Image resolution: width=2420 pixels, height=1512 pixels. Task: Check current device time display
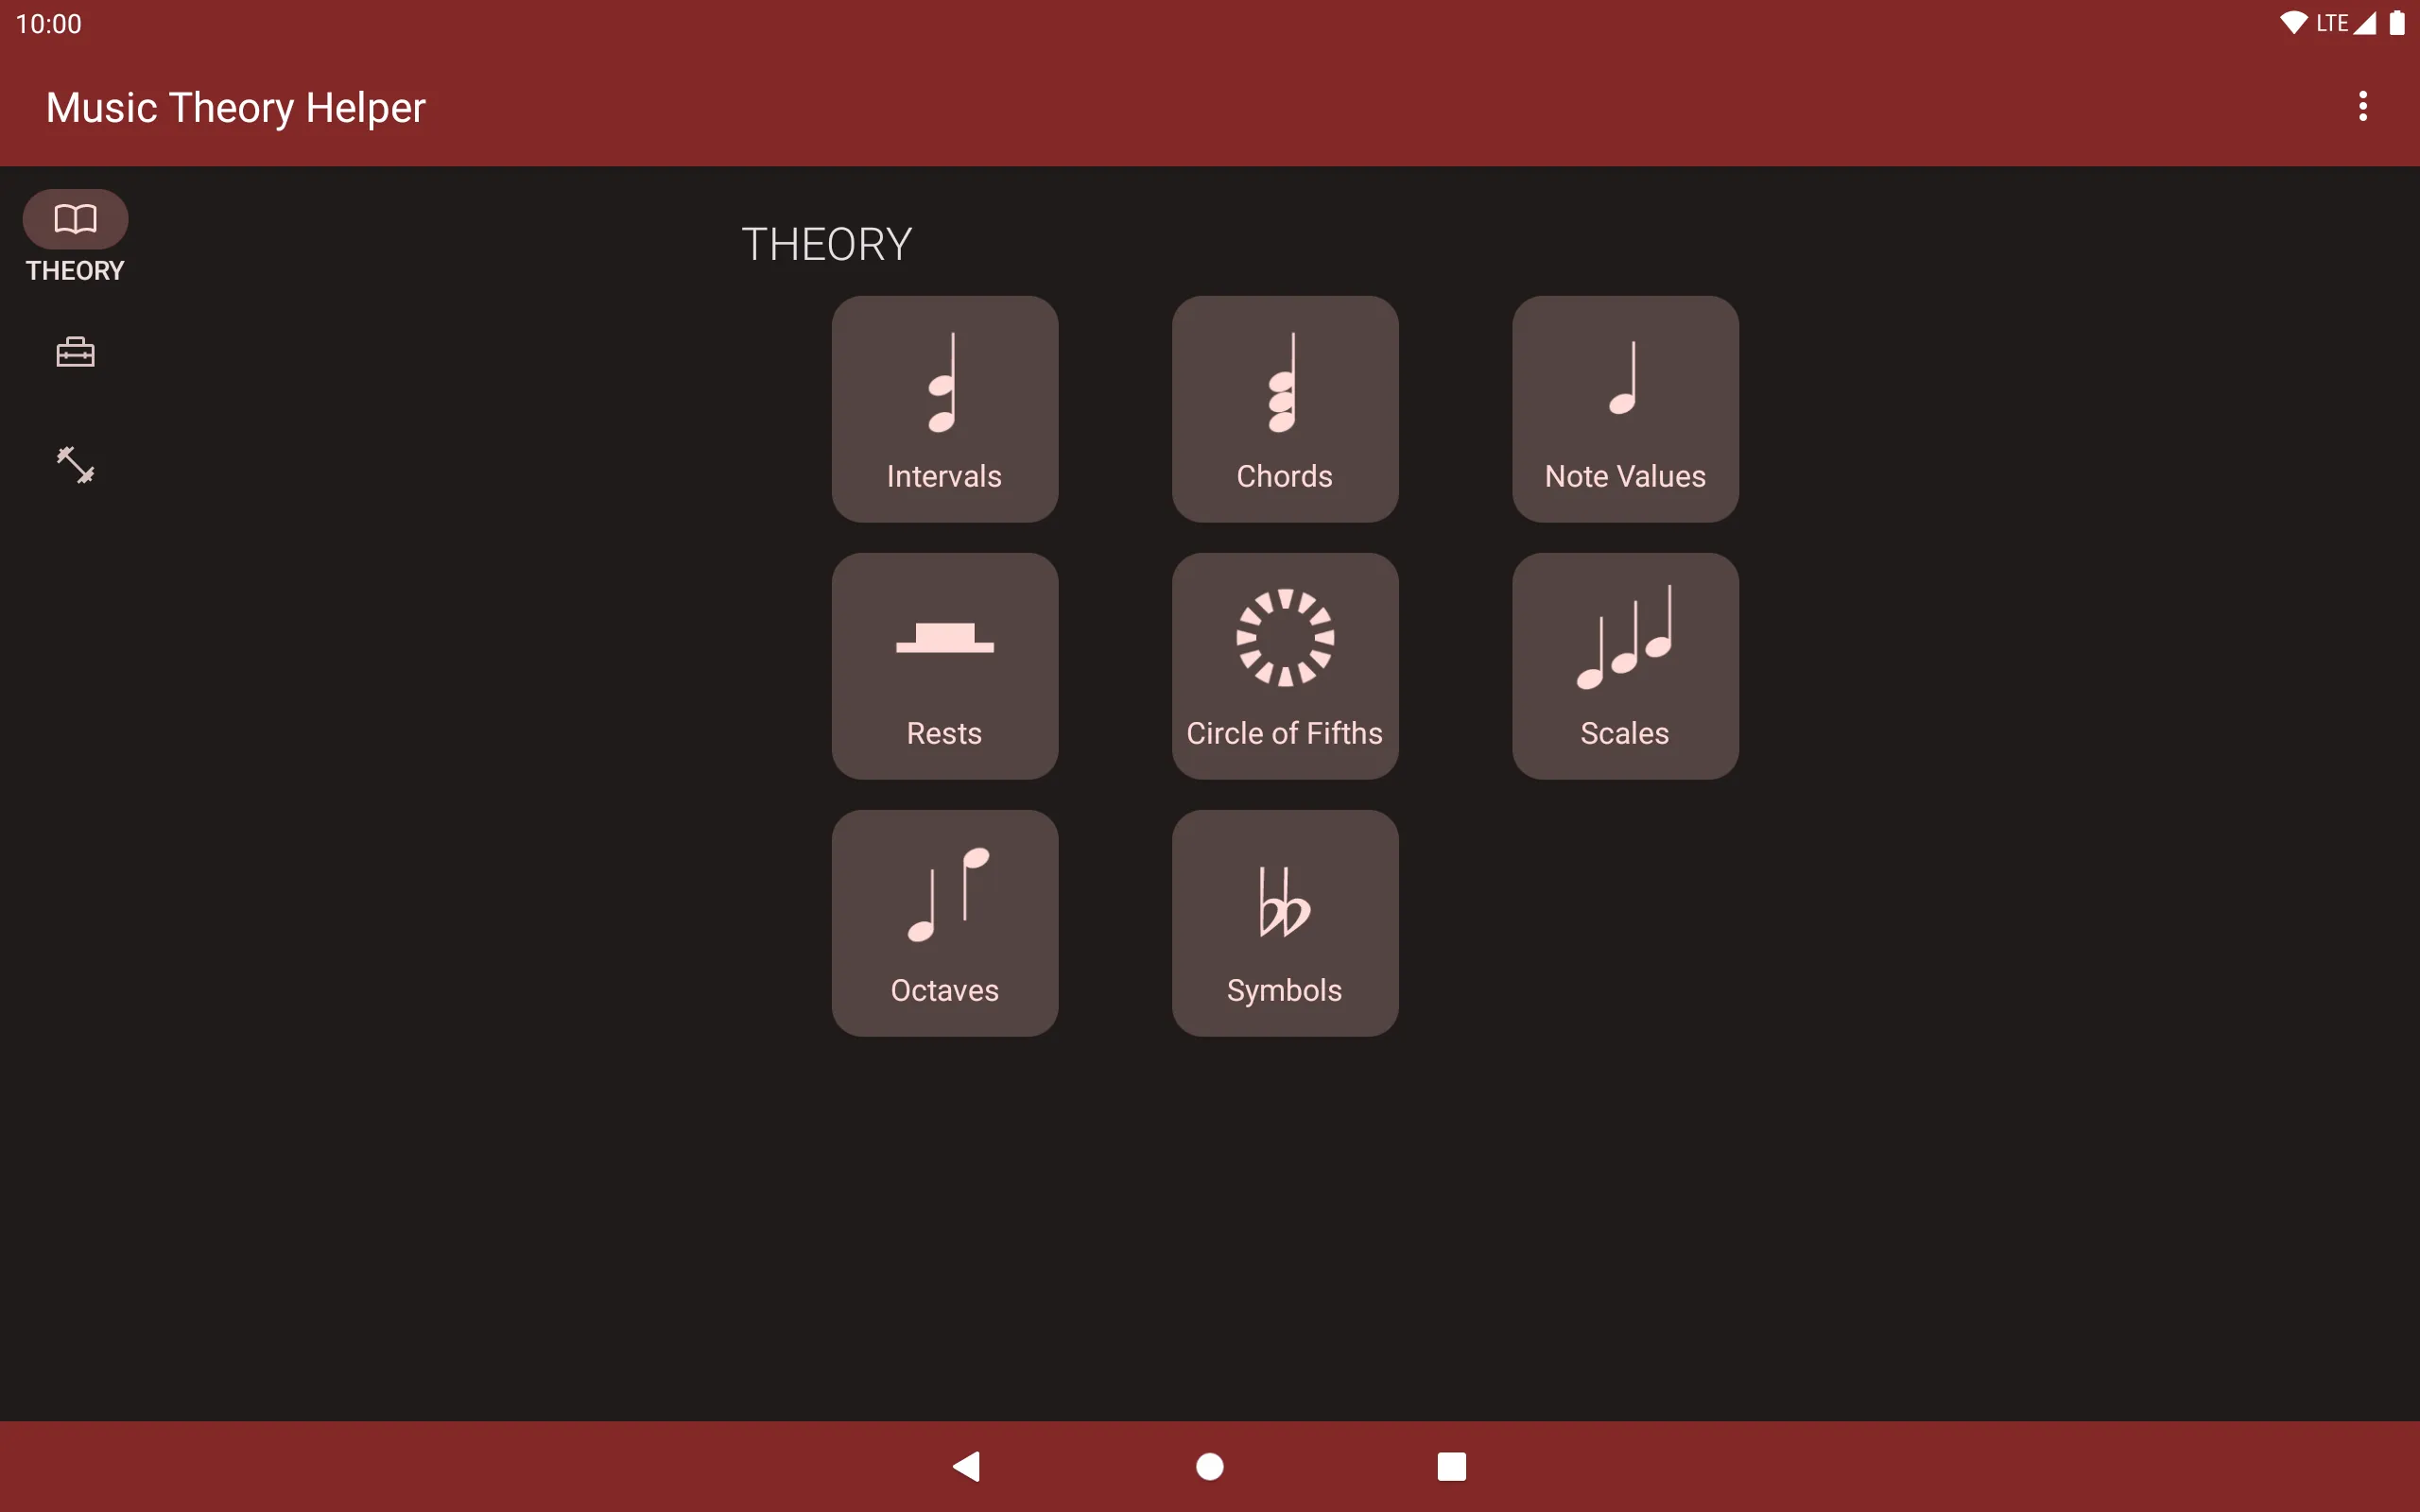[47, 23]
